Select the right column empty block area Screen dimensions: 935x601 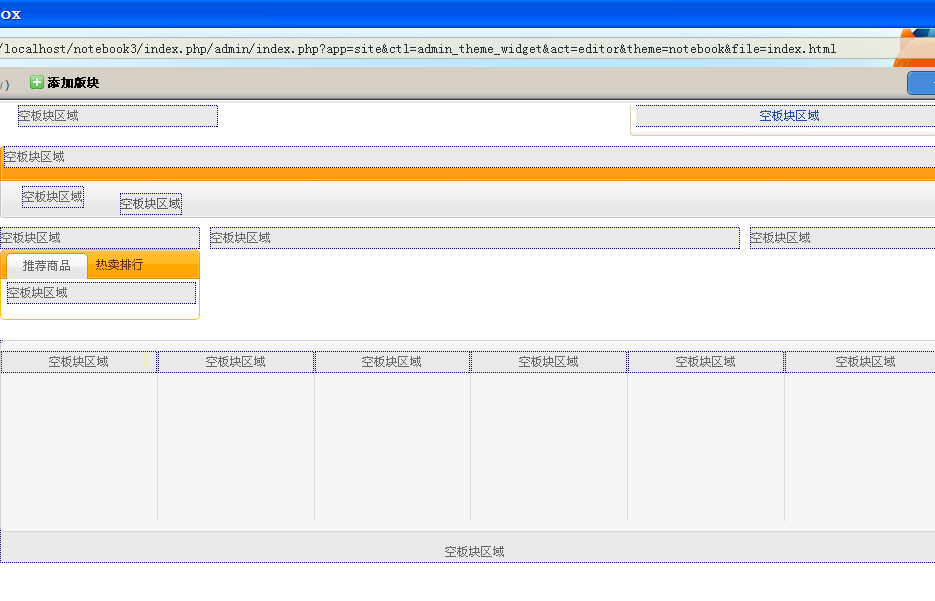pyautogui.click(x=842, y=238)
